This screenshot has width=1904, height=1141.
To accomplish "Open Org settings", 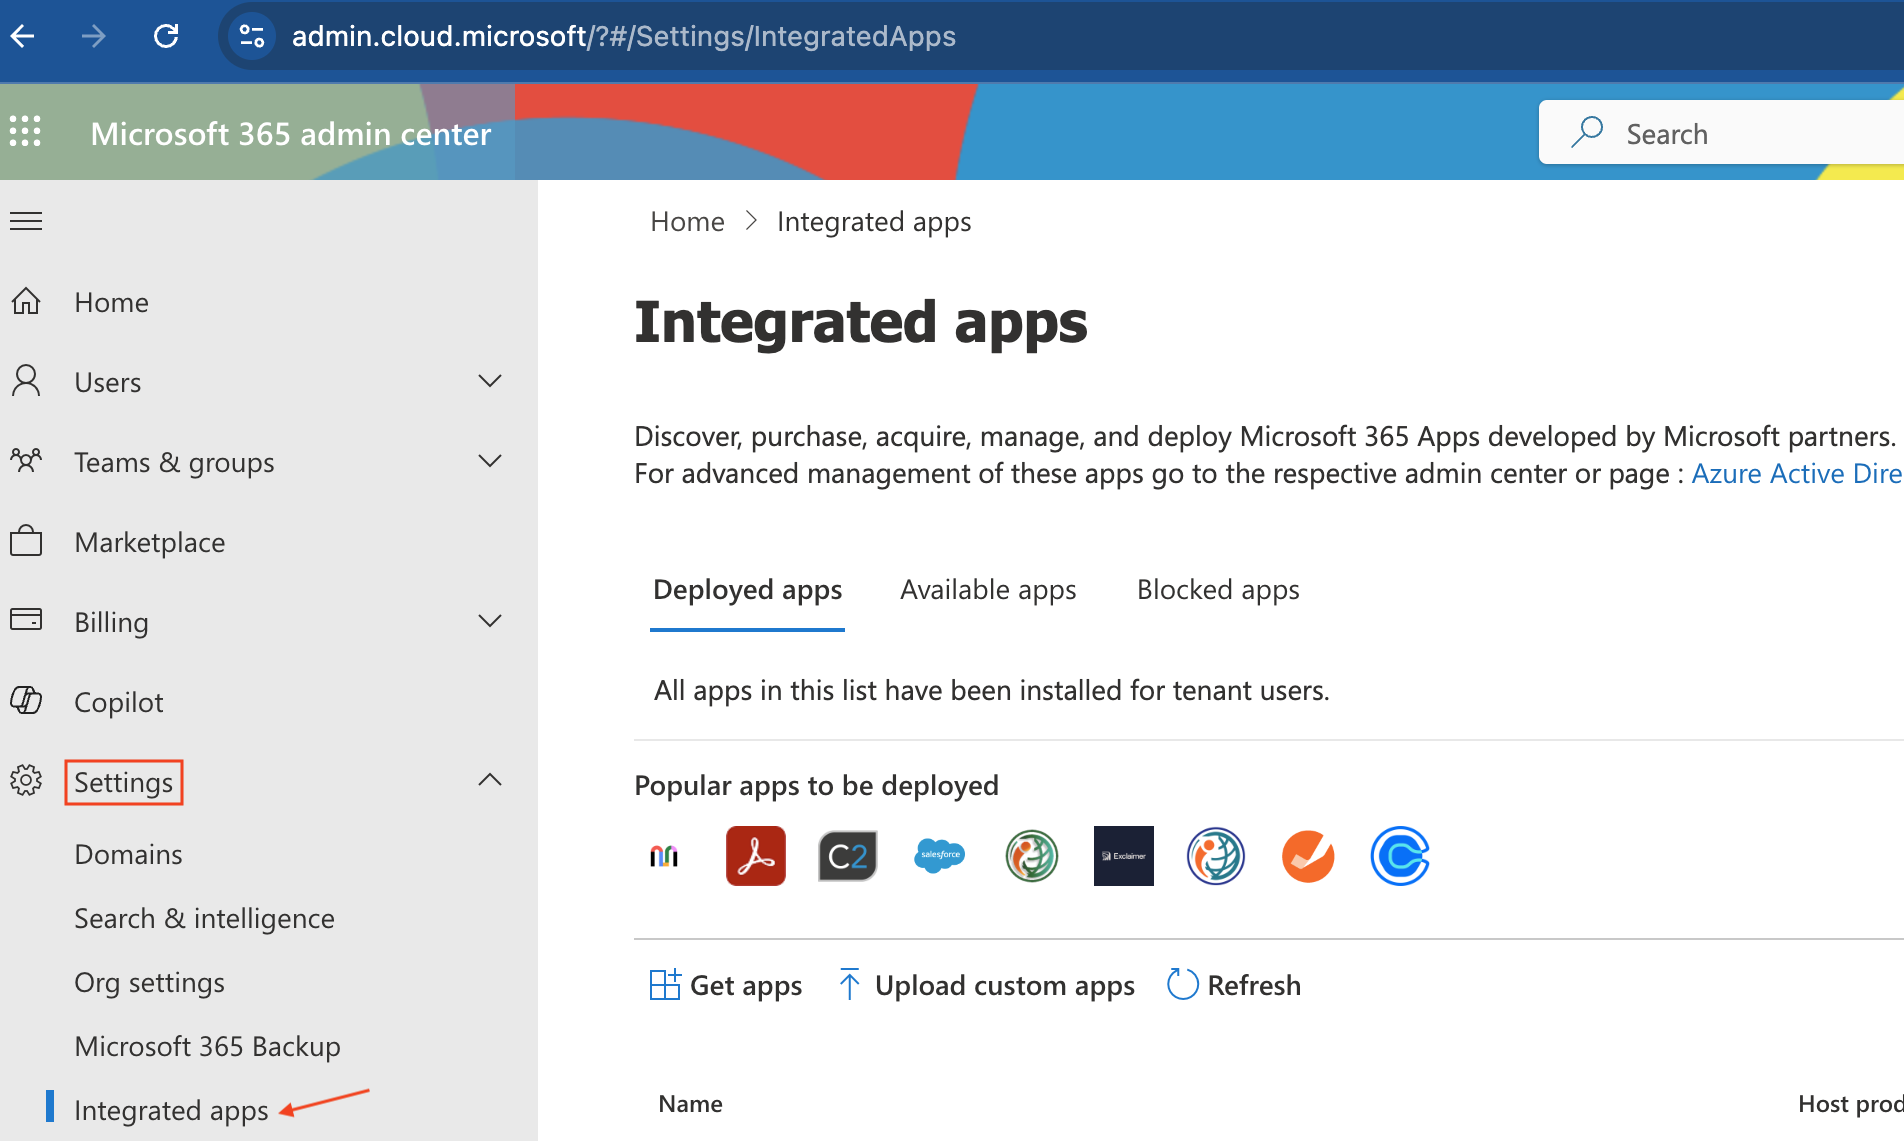I will click(150, 982).
